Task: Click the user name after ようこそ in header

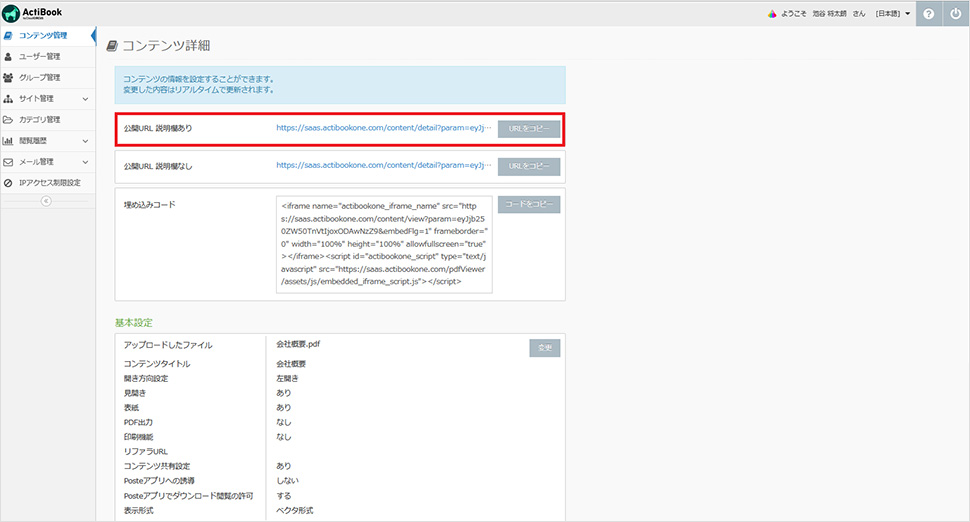Action: (x=829, y=14)
